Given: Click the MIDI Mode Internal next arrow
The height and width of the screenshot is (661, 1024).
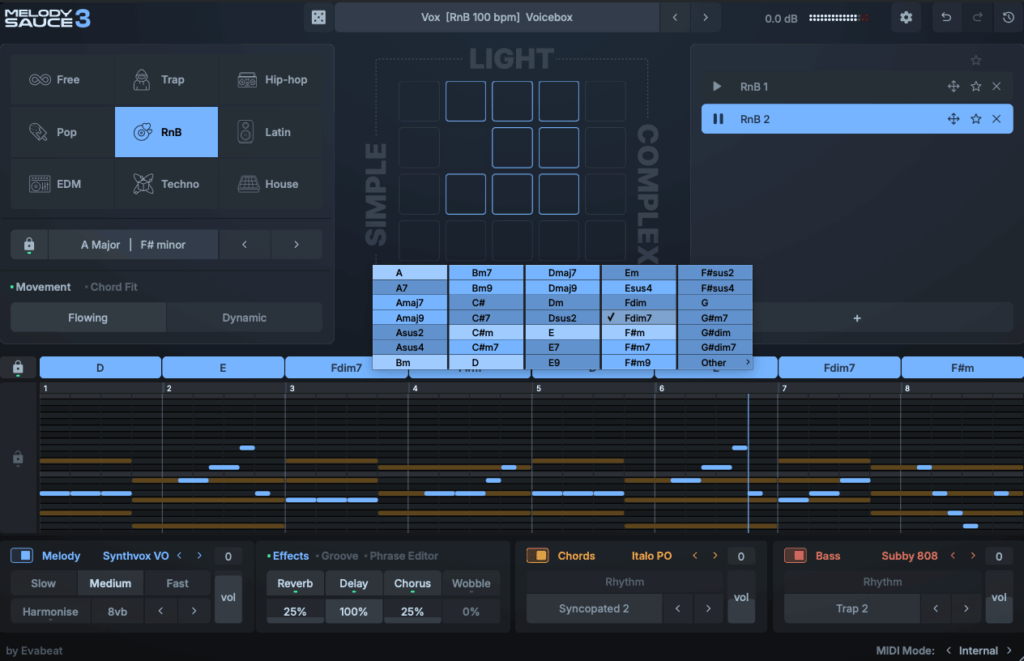Looking at the screenshot, I should (x=1009, y=651).
